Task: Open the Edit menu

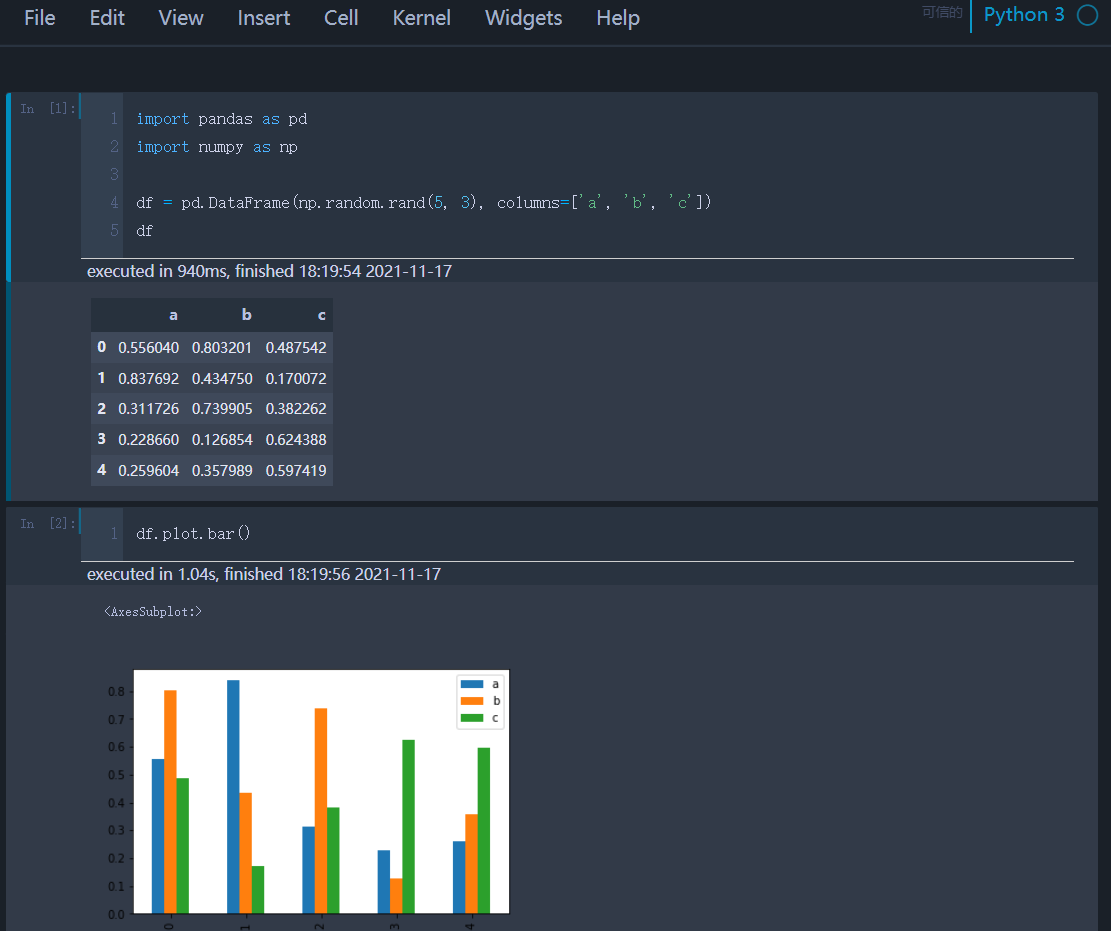Action: [107, 18]
